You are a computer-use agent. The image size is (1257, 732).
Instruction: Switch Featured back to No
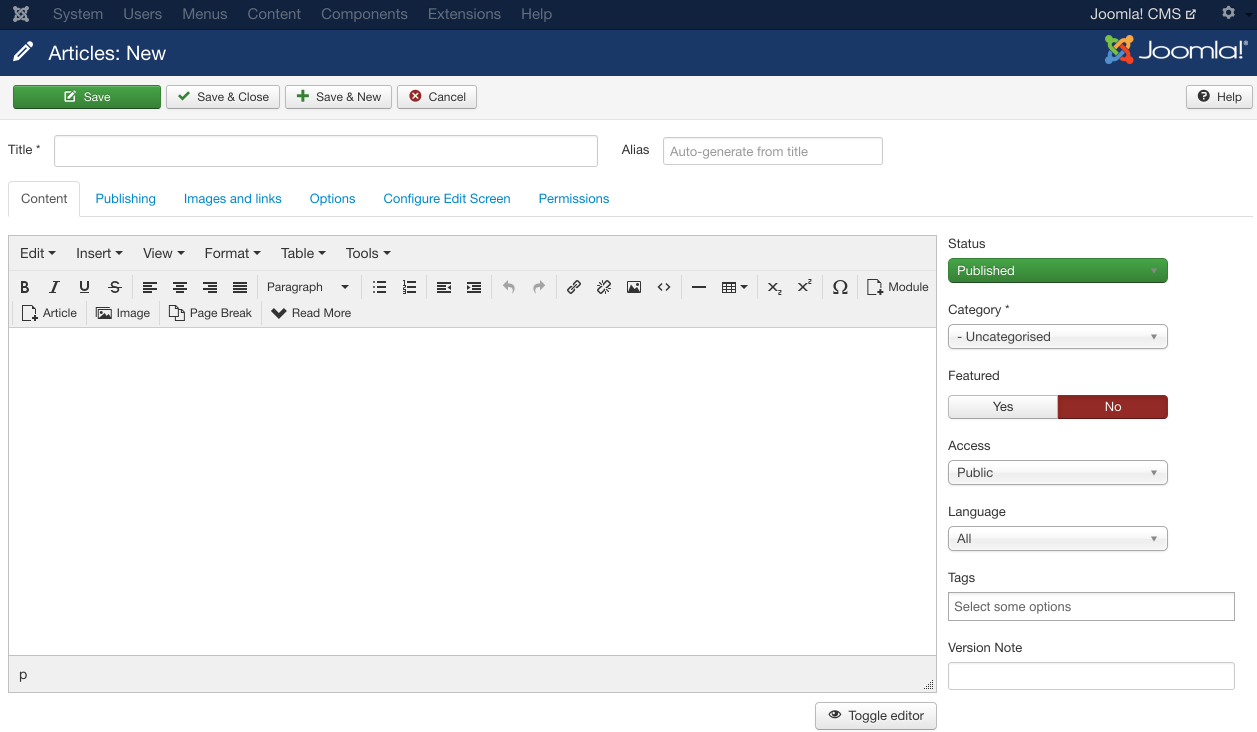click(1112, 406)
